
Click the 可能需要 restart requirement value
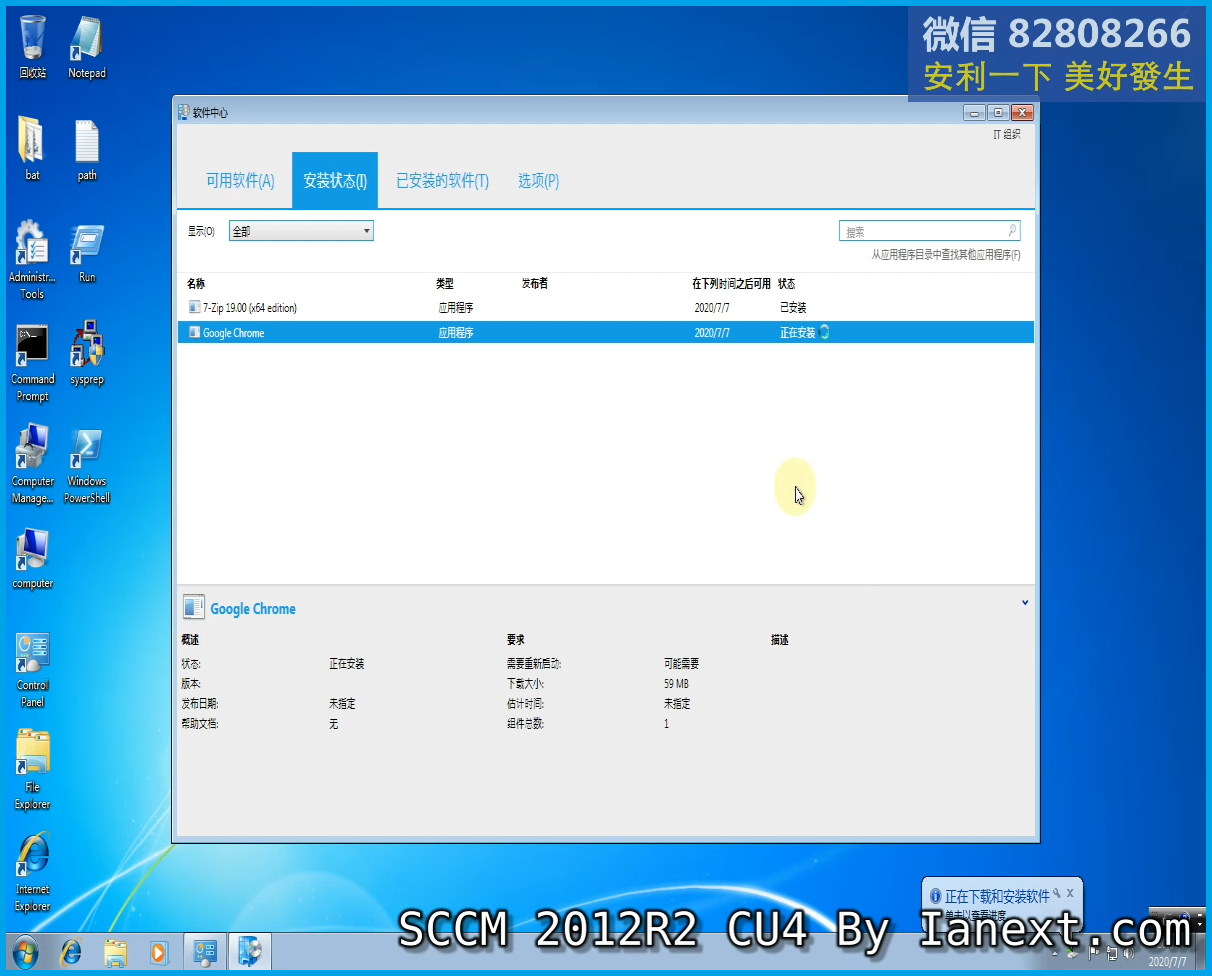tap(682, 664)
